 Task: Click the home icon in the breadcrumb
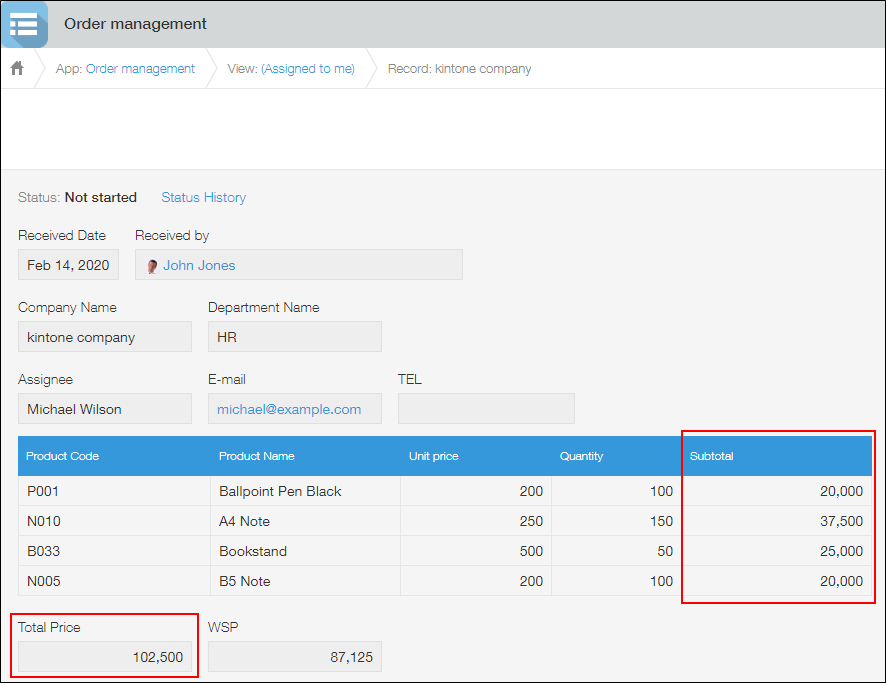[x=16, y=68]
